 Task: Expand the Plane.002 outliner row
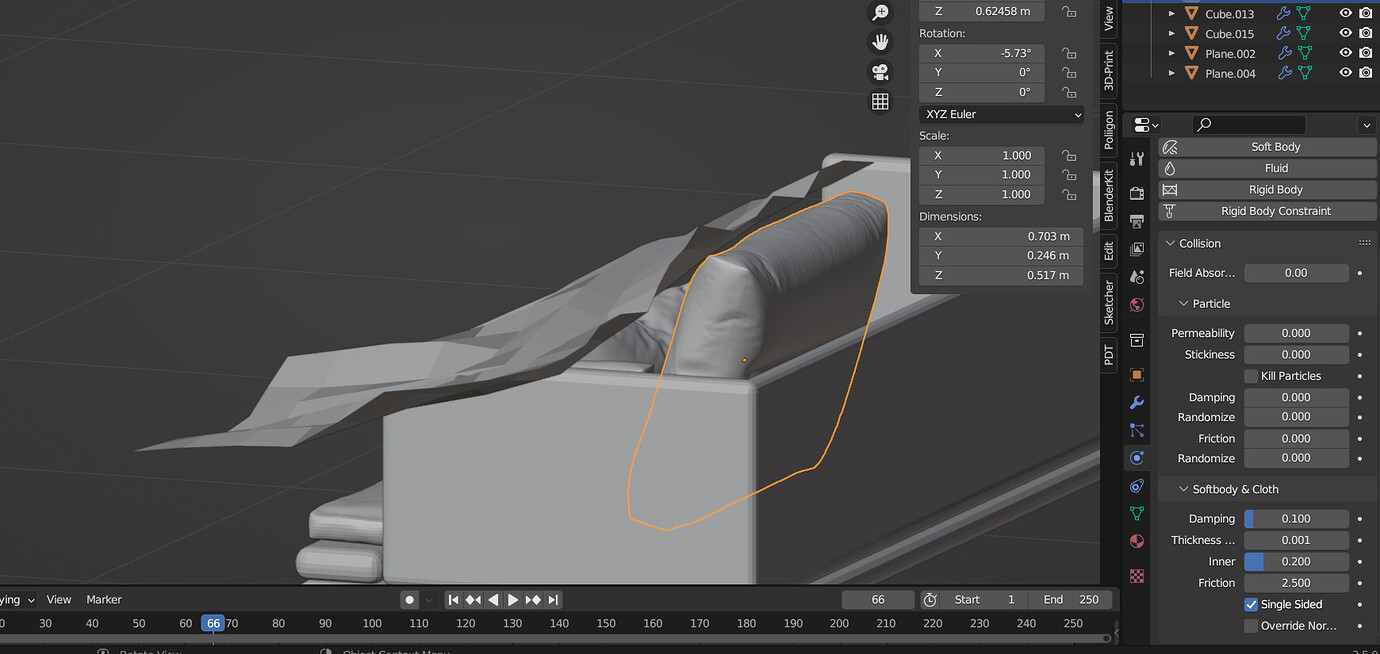[1172, 53]
